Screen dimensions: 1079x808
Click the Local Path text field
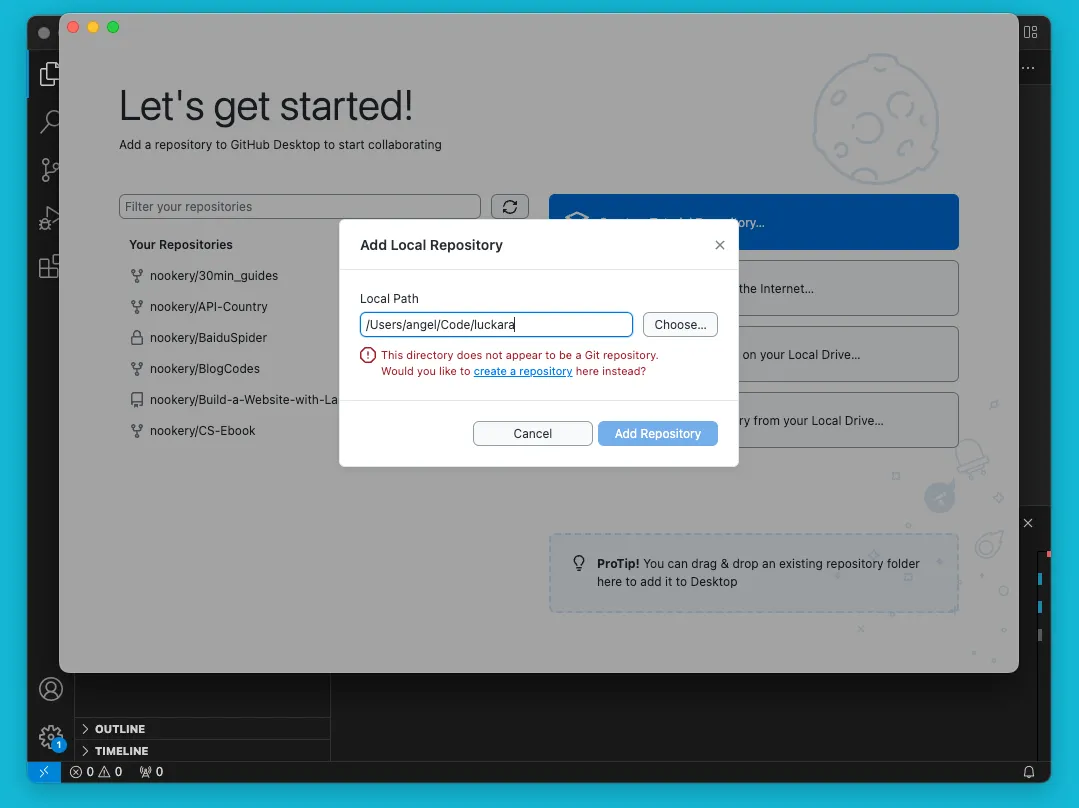tap(496, 325)
